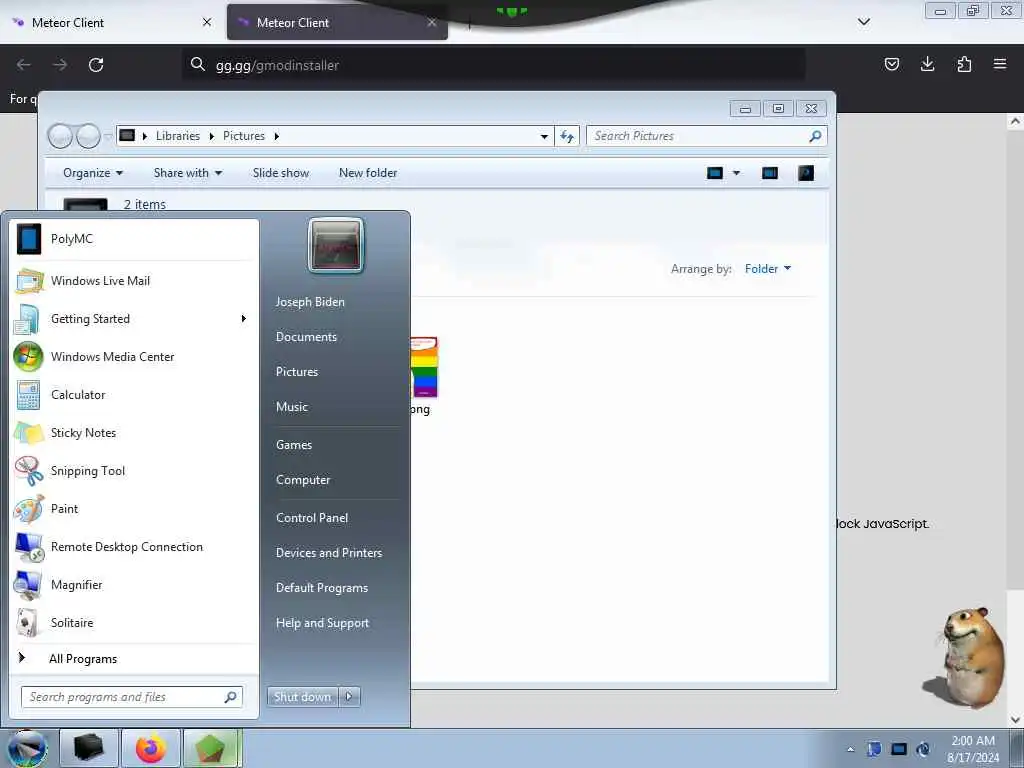1024x768 pixels.
Task: Open Devices and Printers
Action: [329, 553]
